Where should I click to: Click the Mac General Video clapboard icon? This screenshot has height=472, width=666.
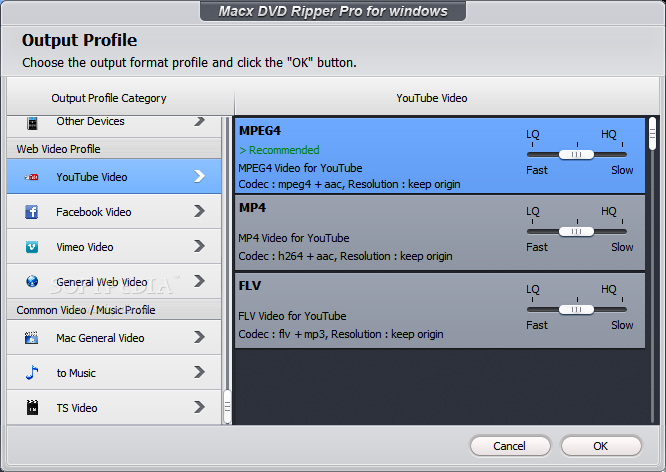(31, 338)
